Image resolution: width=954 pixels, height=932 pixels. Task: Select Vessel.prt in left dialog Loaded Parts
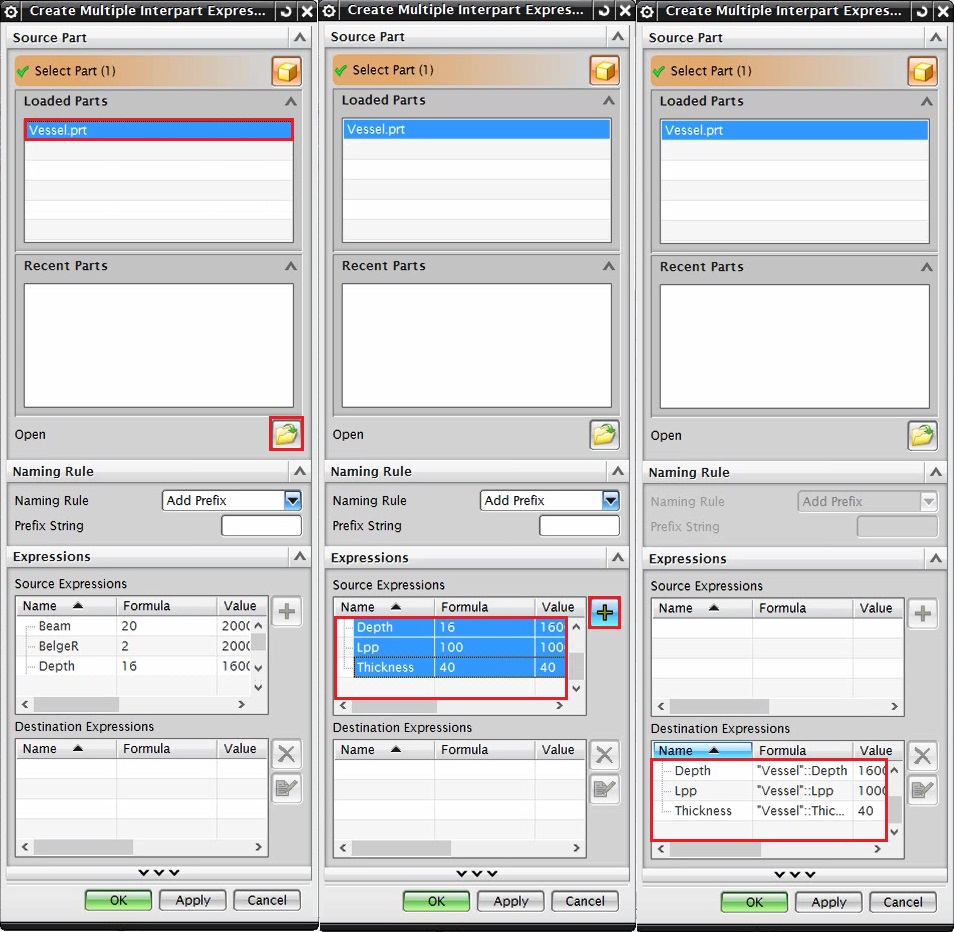tap(159, 130)
